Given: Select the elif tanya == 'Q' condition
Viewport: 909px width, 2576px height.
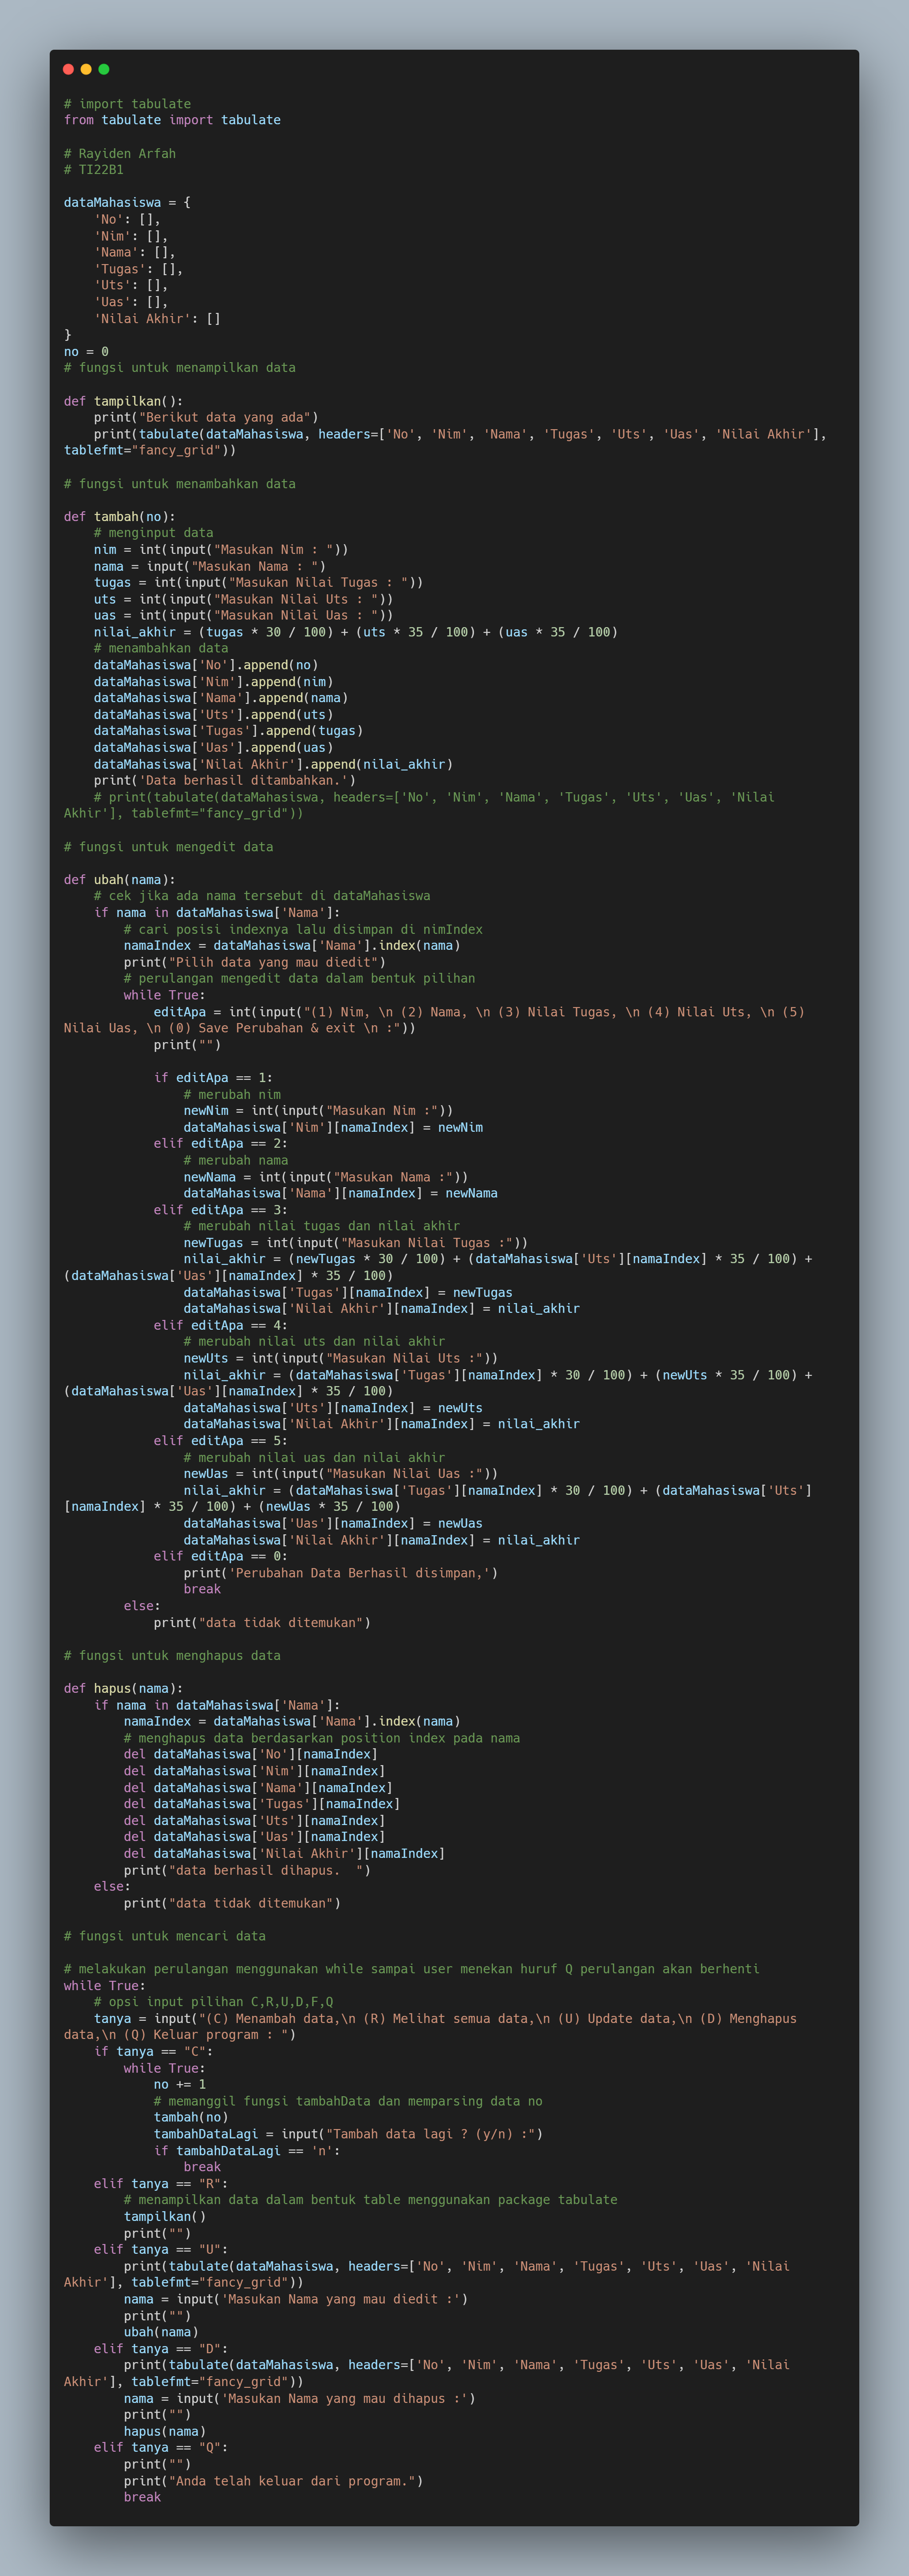Looking at the screenshot, I should 155,2447.
